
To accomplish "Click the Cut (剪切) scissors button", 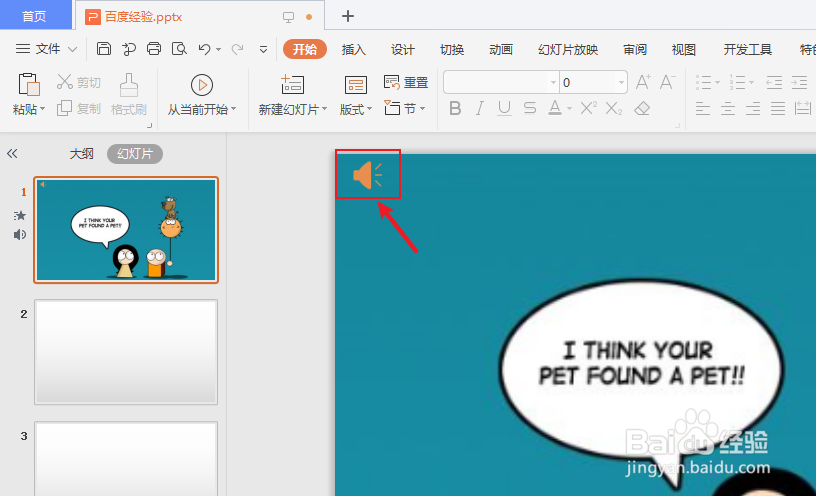I will click(x=79, y=82).
